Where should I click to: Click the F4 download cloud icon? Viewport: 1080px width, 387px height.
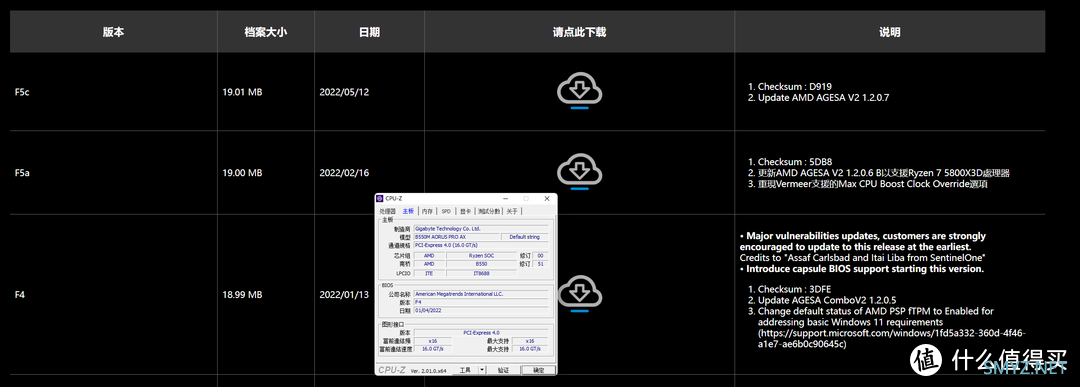tap(581, 295)
